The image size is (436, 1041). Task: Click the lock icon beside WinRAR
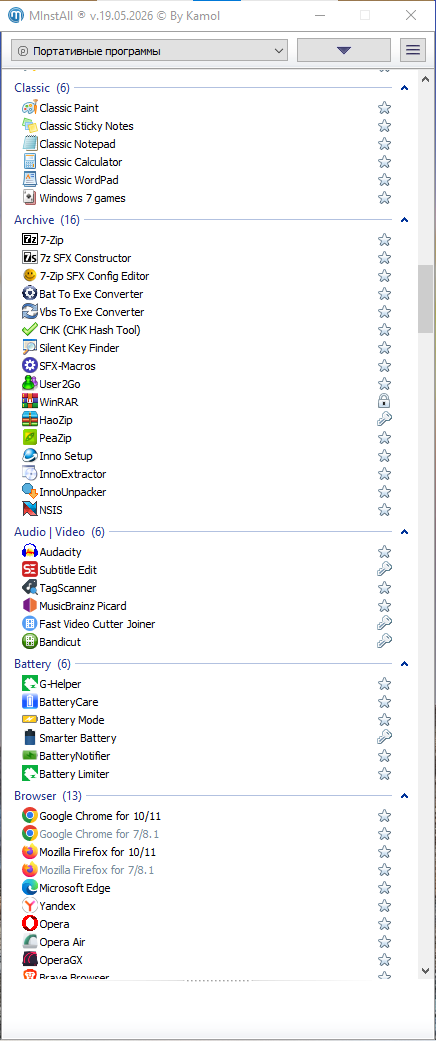point(384,402)
